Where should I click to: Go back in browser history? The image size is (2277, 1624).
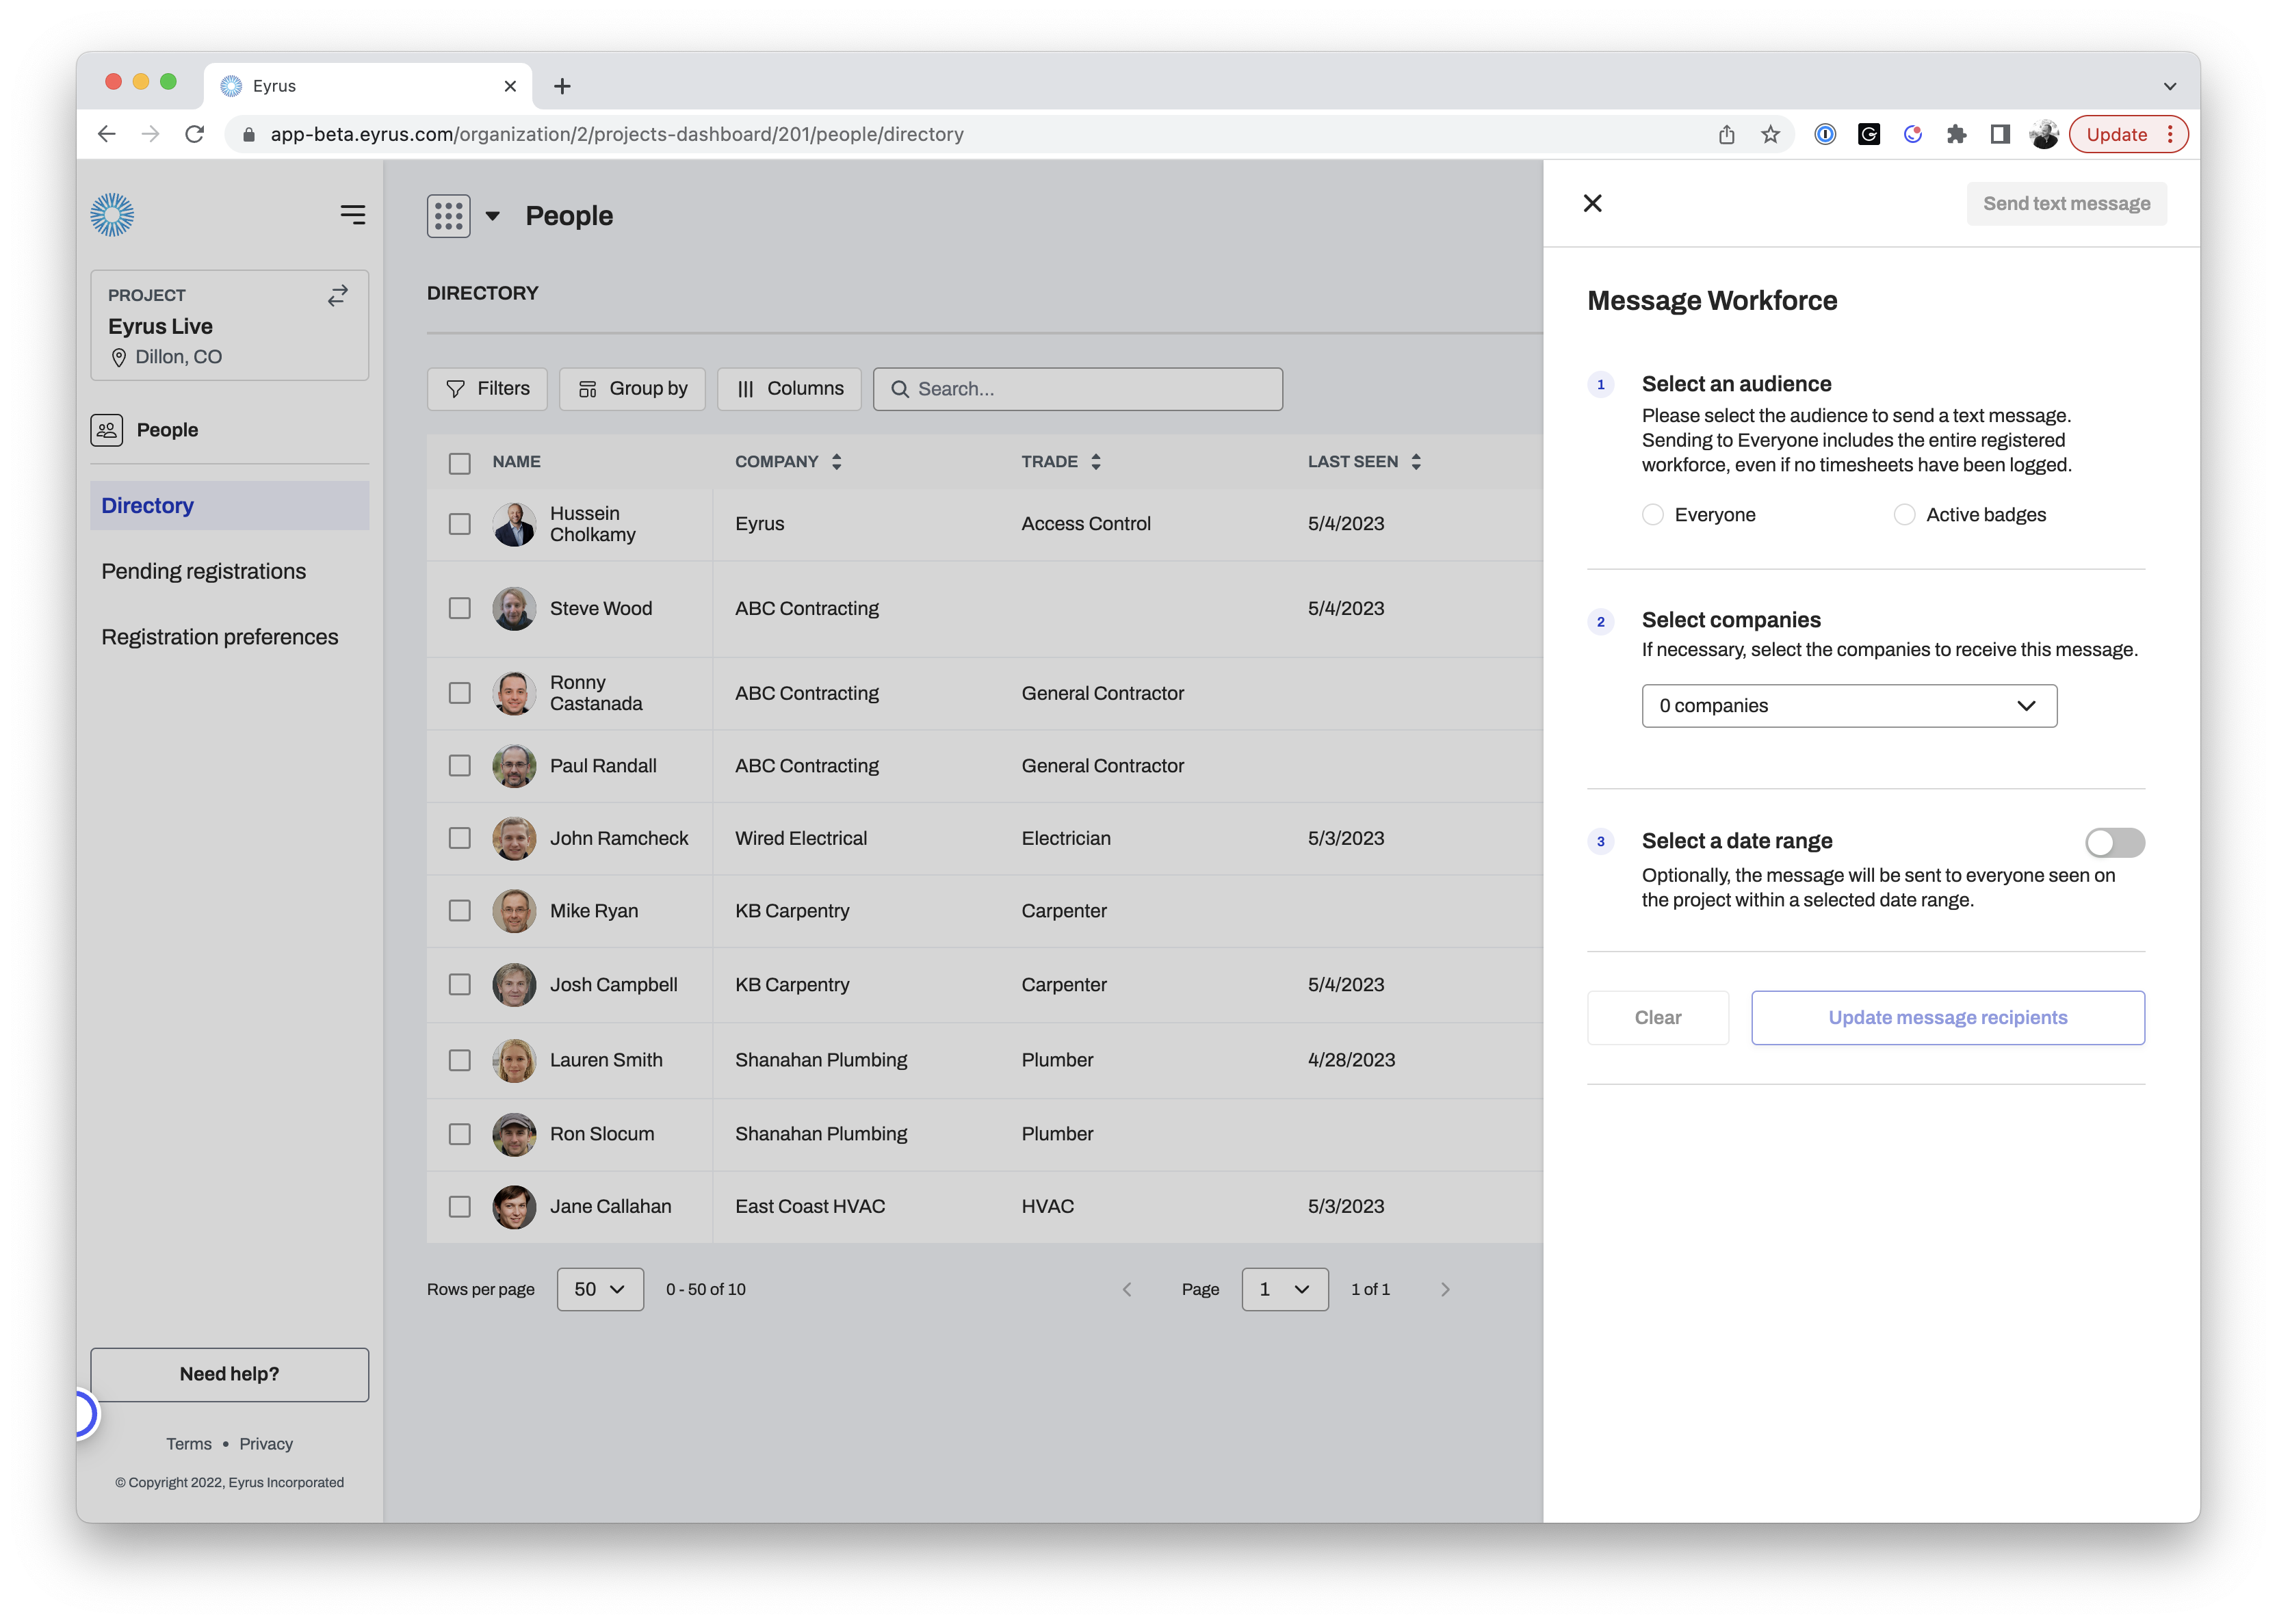point(107,134)
